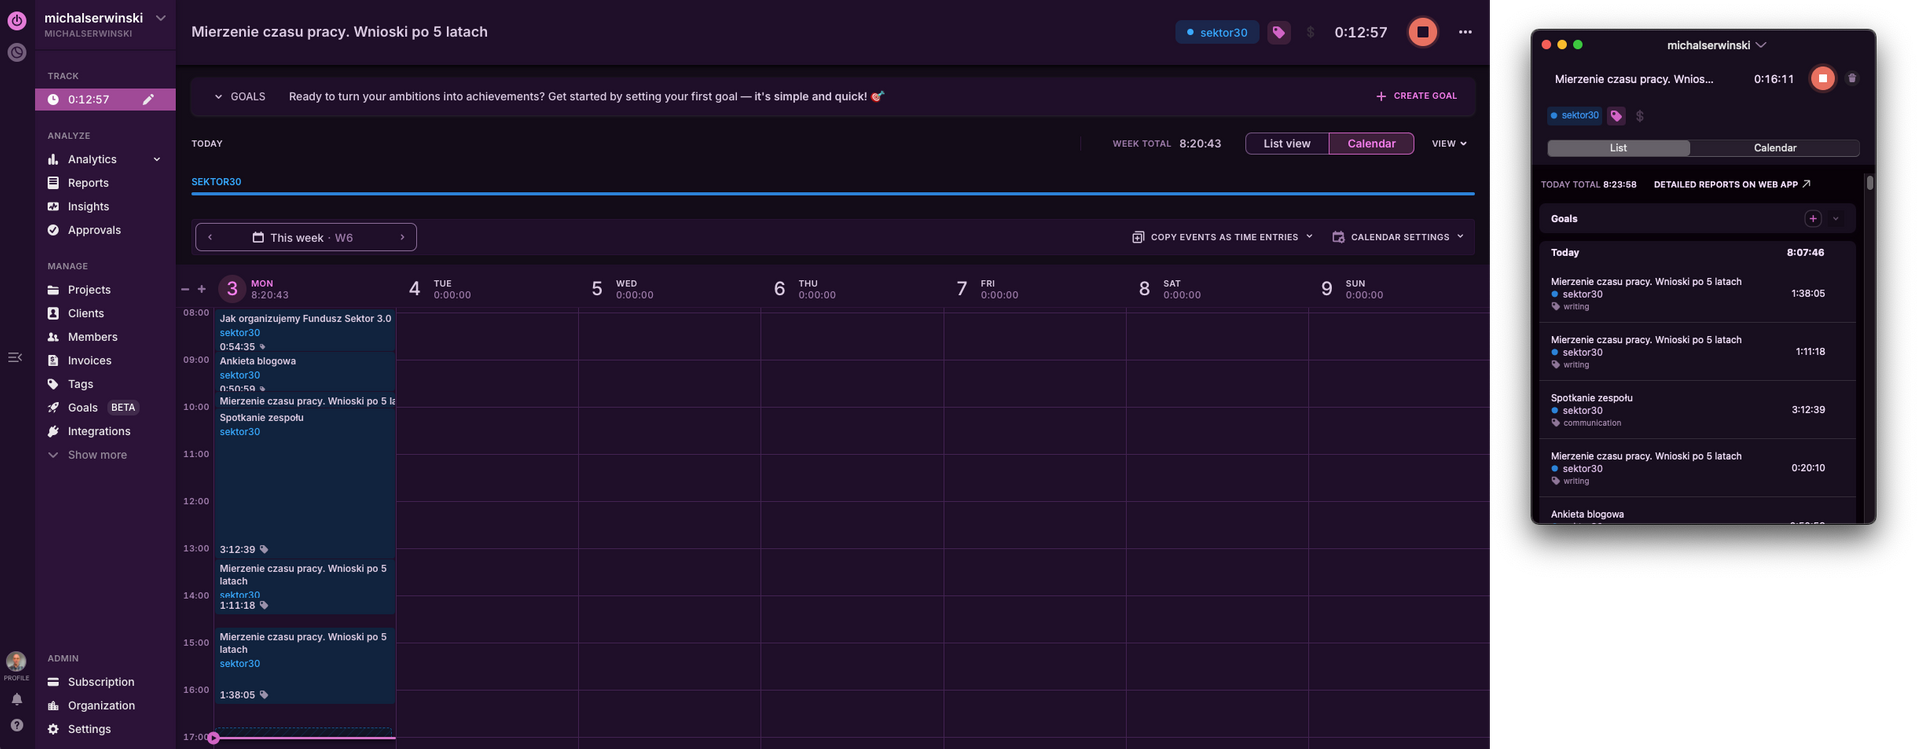The image size is (1920, 749).
Task: Click the Create Goal button
Action: 1416,96
